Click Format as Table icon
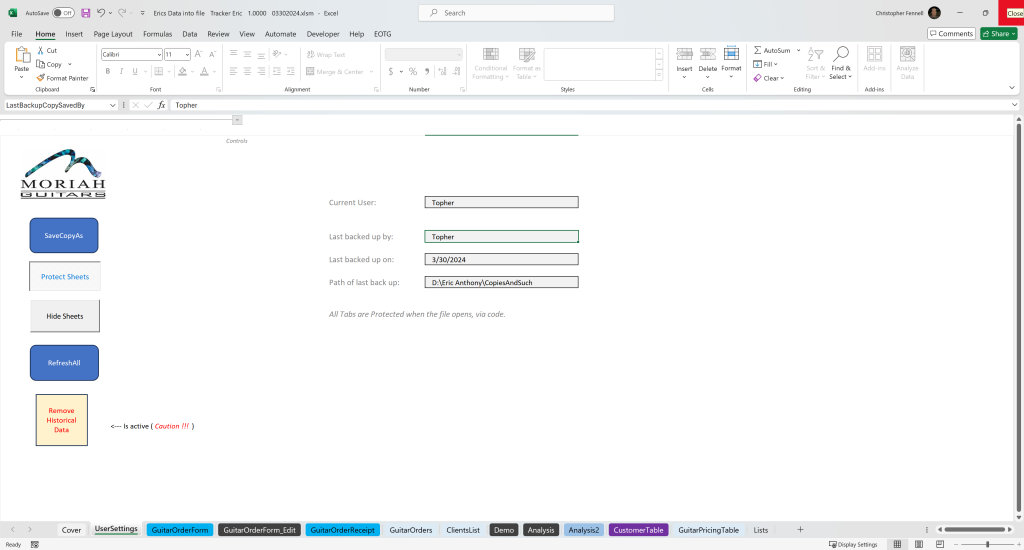Screen dimensions: 1024x550 (526, 55)
